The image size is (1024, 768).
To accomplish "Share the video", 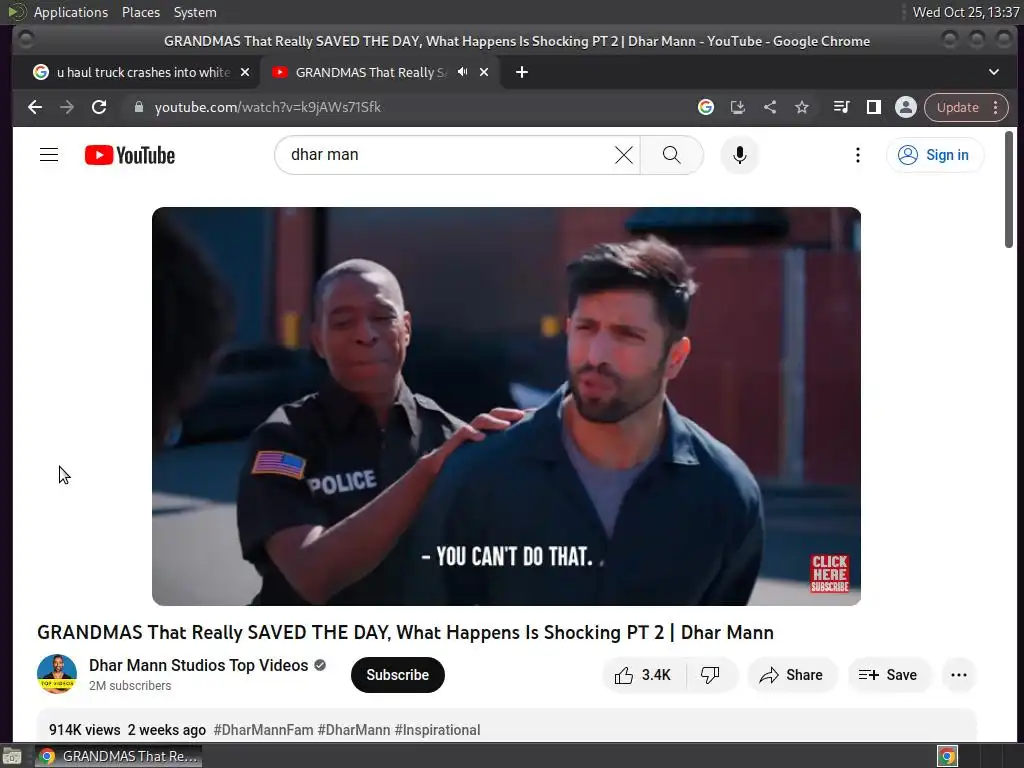I will pos(791,675).
